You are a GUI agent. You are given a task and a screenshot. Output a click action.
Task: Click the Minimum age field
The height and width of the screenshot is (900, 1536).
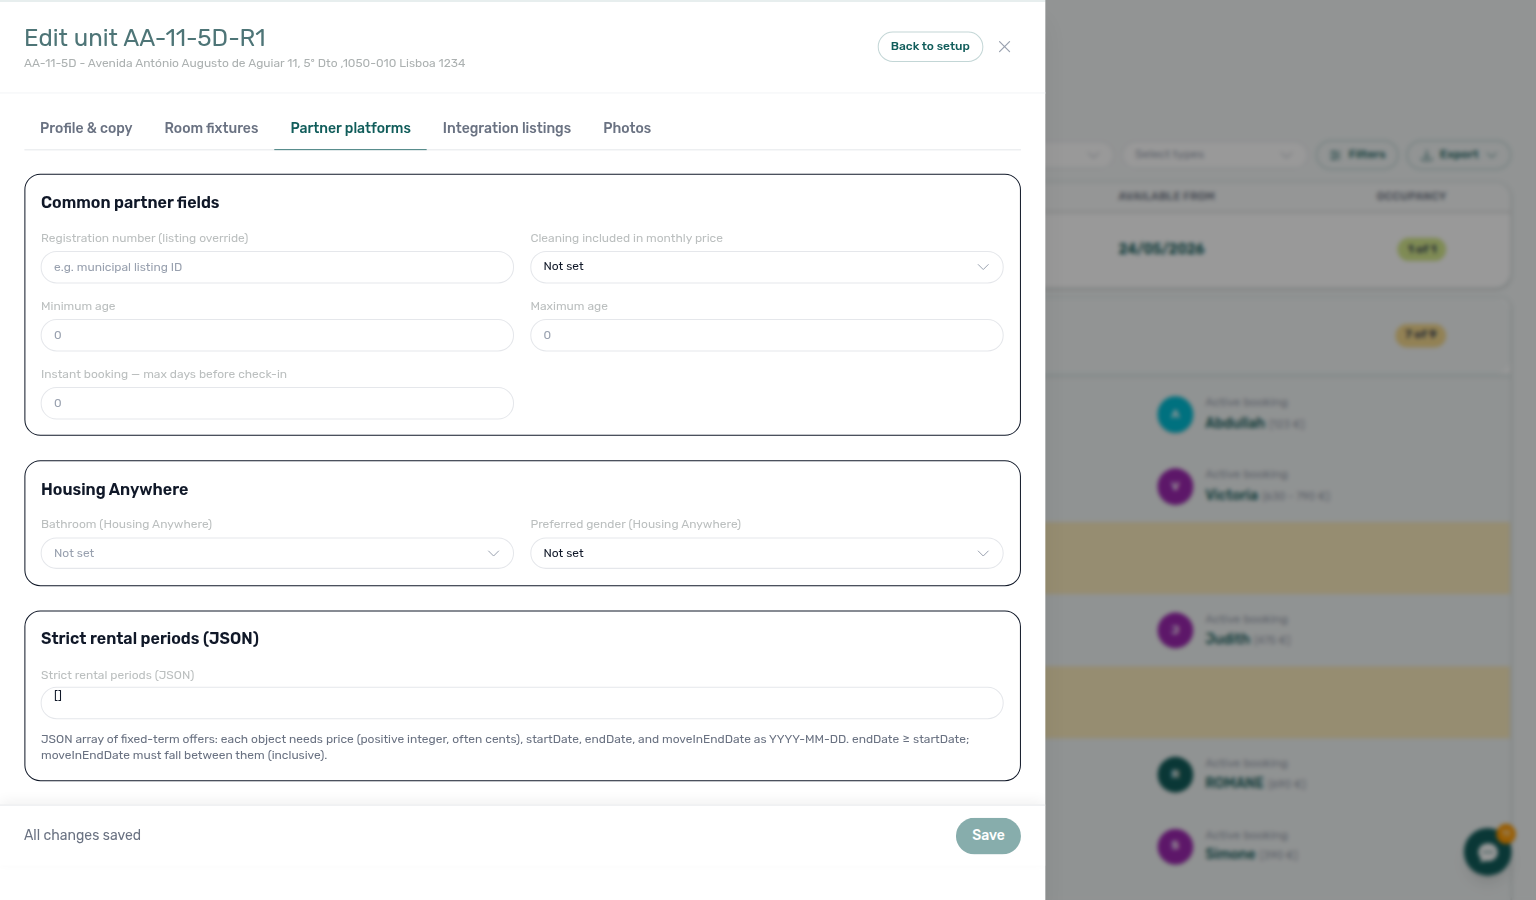click(277, 335)
